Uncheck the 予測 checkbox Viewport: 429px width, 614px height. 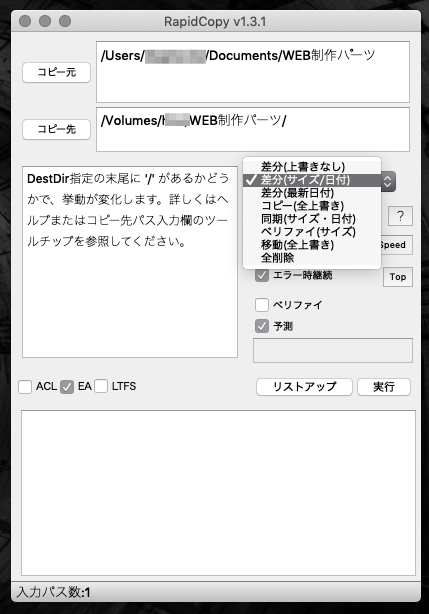click(x=262, y=326)
